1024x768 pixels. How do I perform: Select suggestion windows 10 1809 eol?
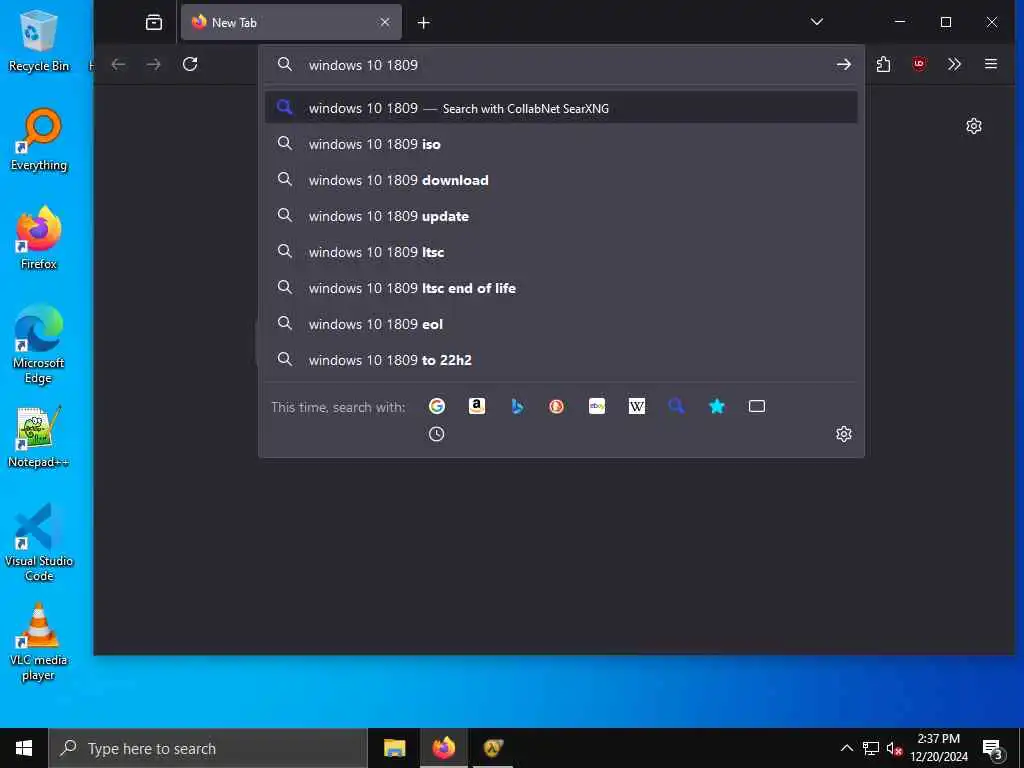click(x=562, y=323)
